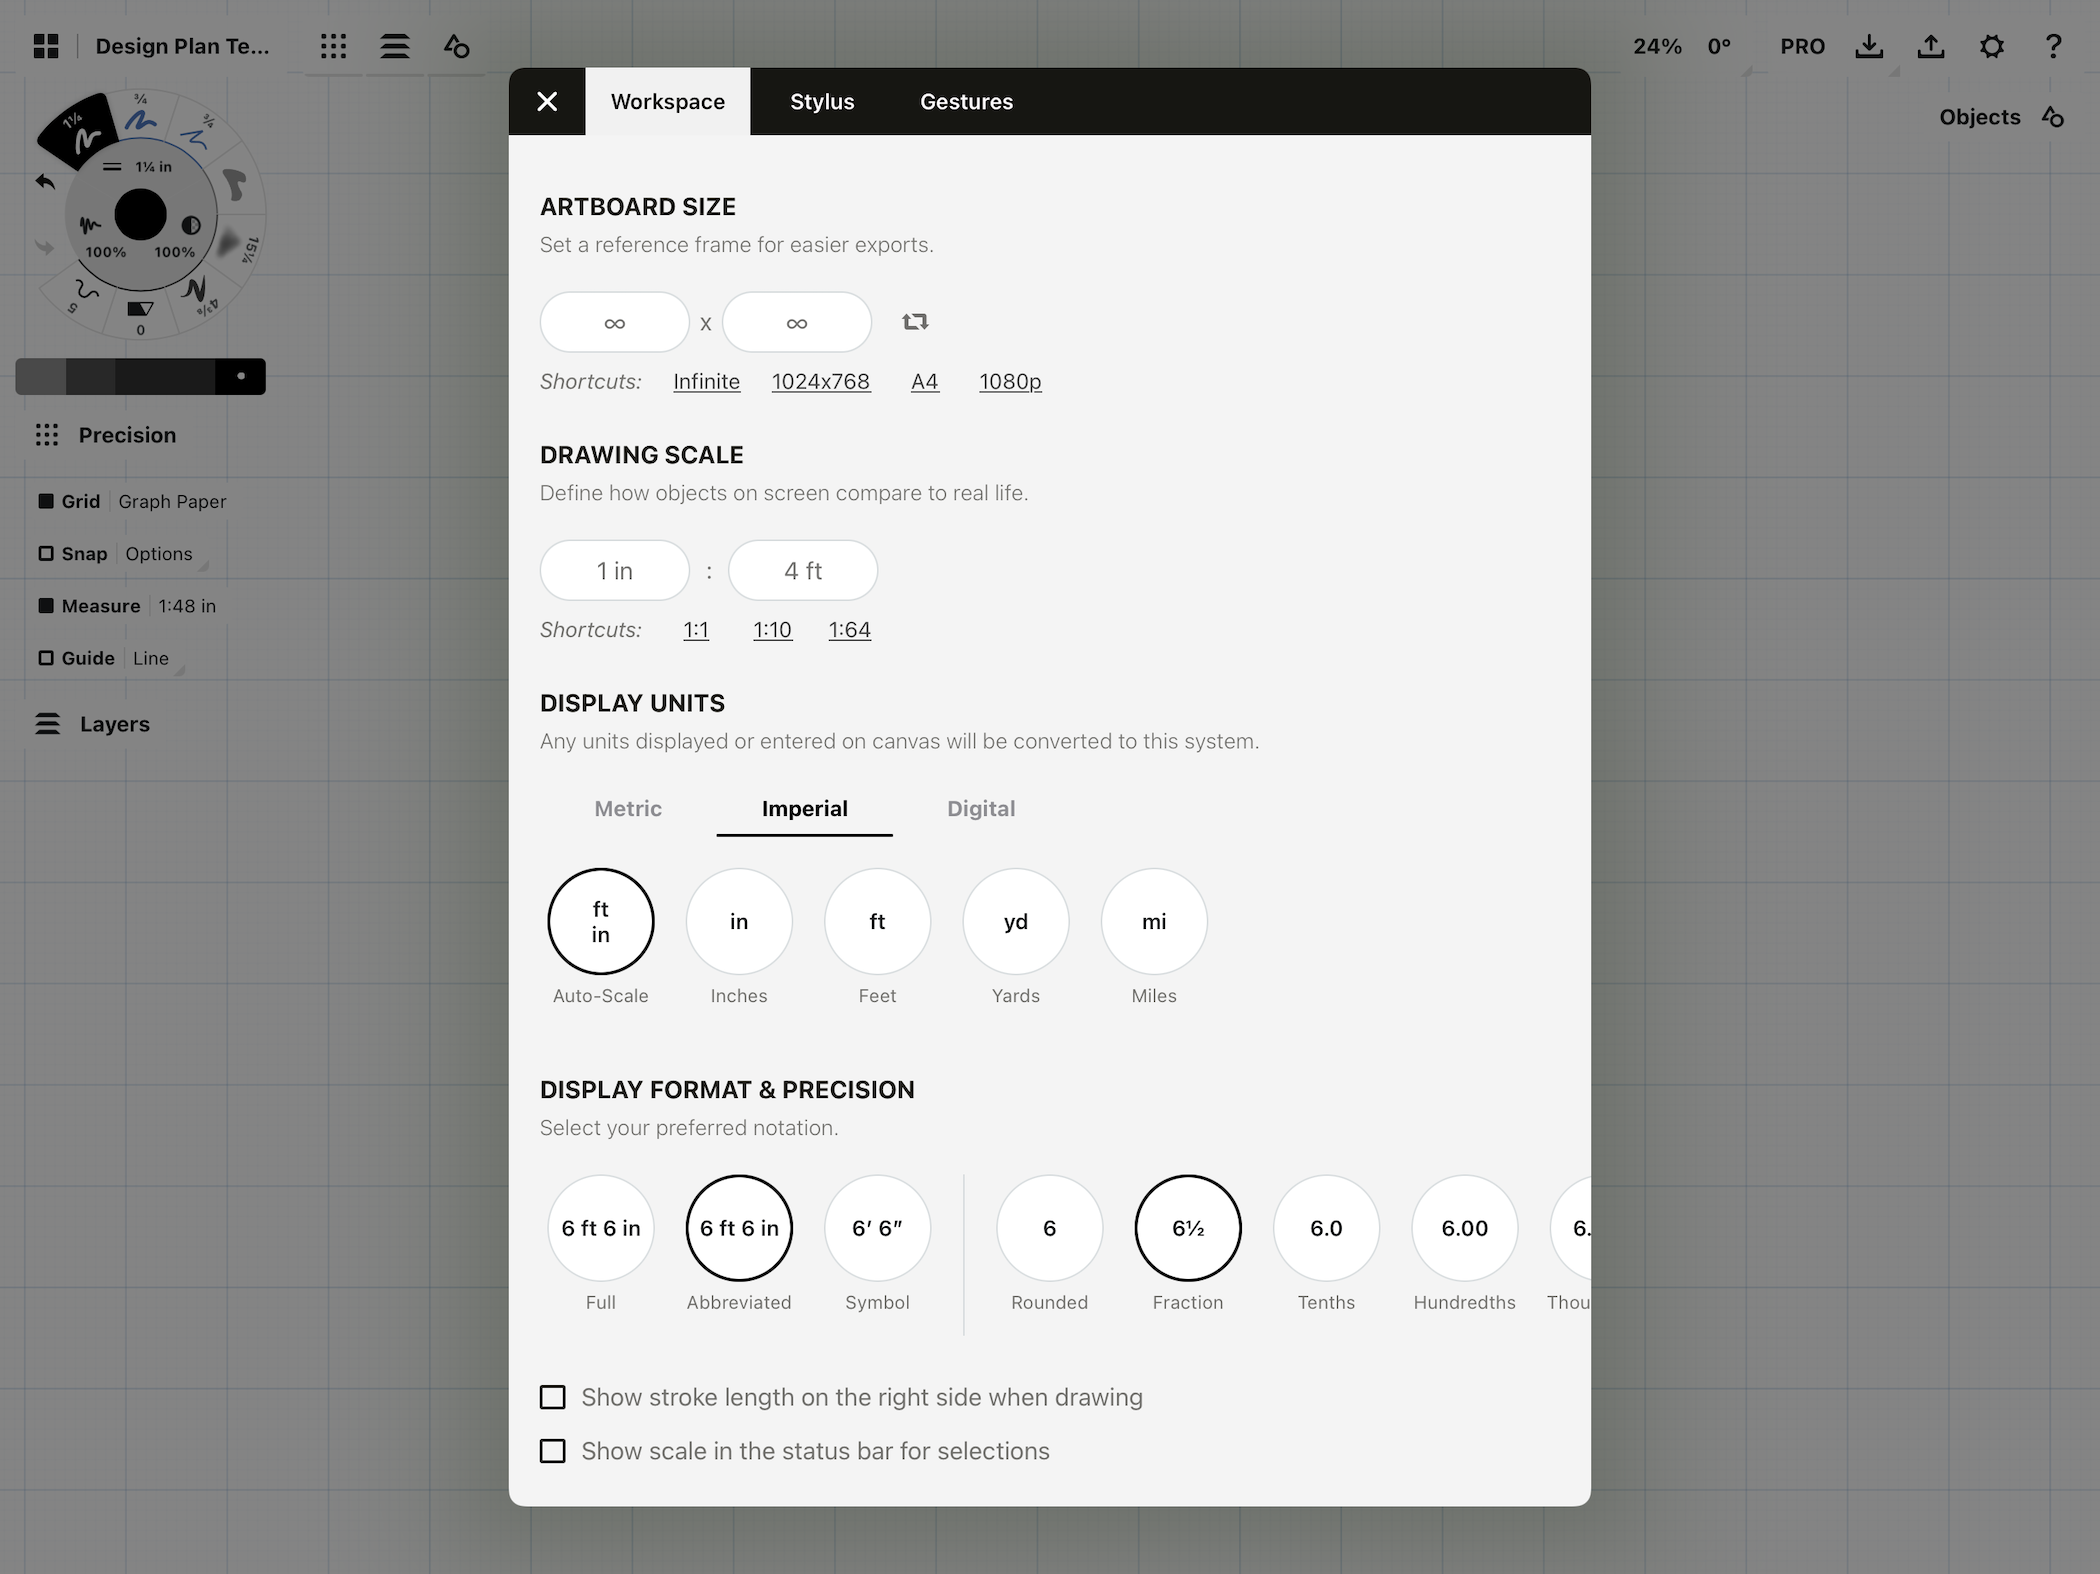This screenshot has height=1574, width=2100.
Task: Click the undo arrow beside tool wheel
Action: click(x=45, y=182)
